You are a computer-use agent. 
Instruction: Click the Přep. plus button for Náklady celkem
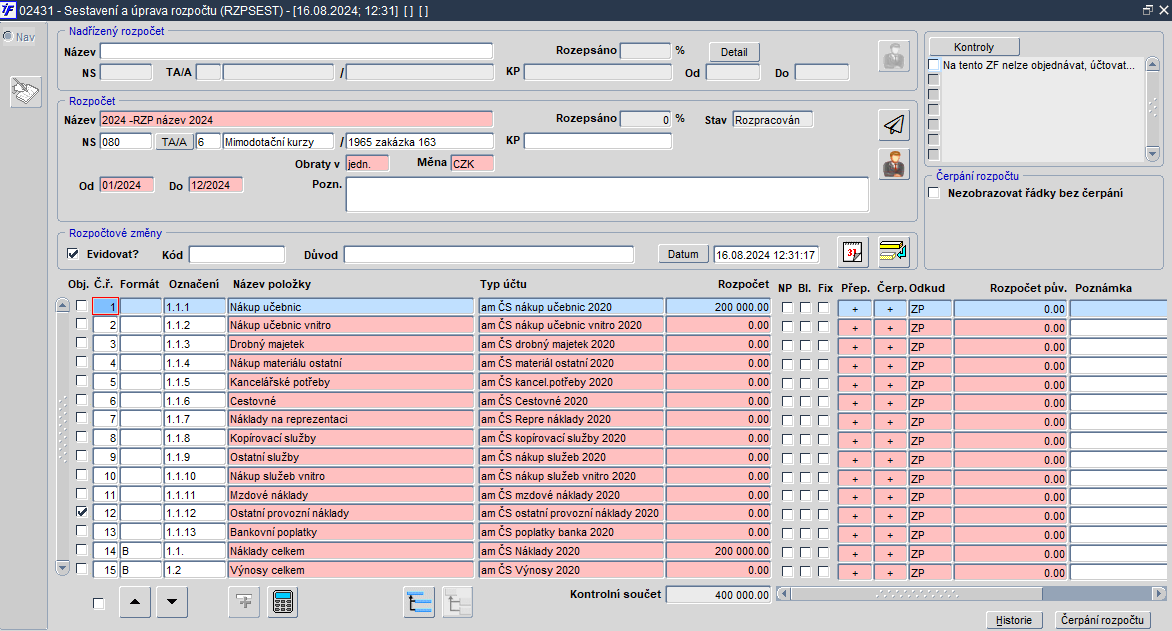(x=855, y=553)
